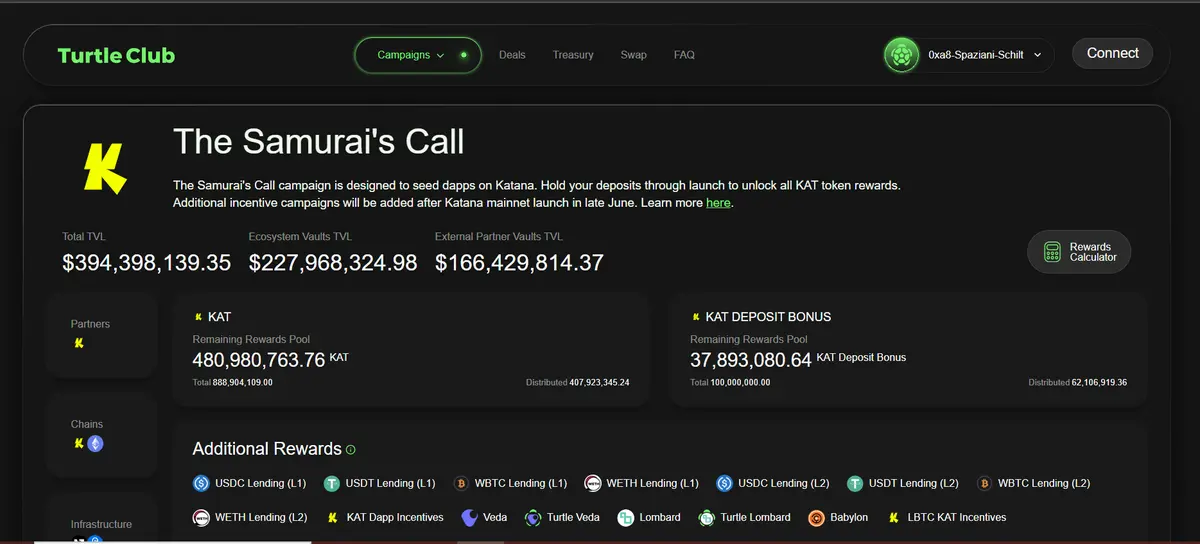The height and width of the screenshot is (544, 1200).
Task: Click the Katana icon under Partners
Action: coord(80,343)
